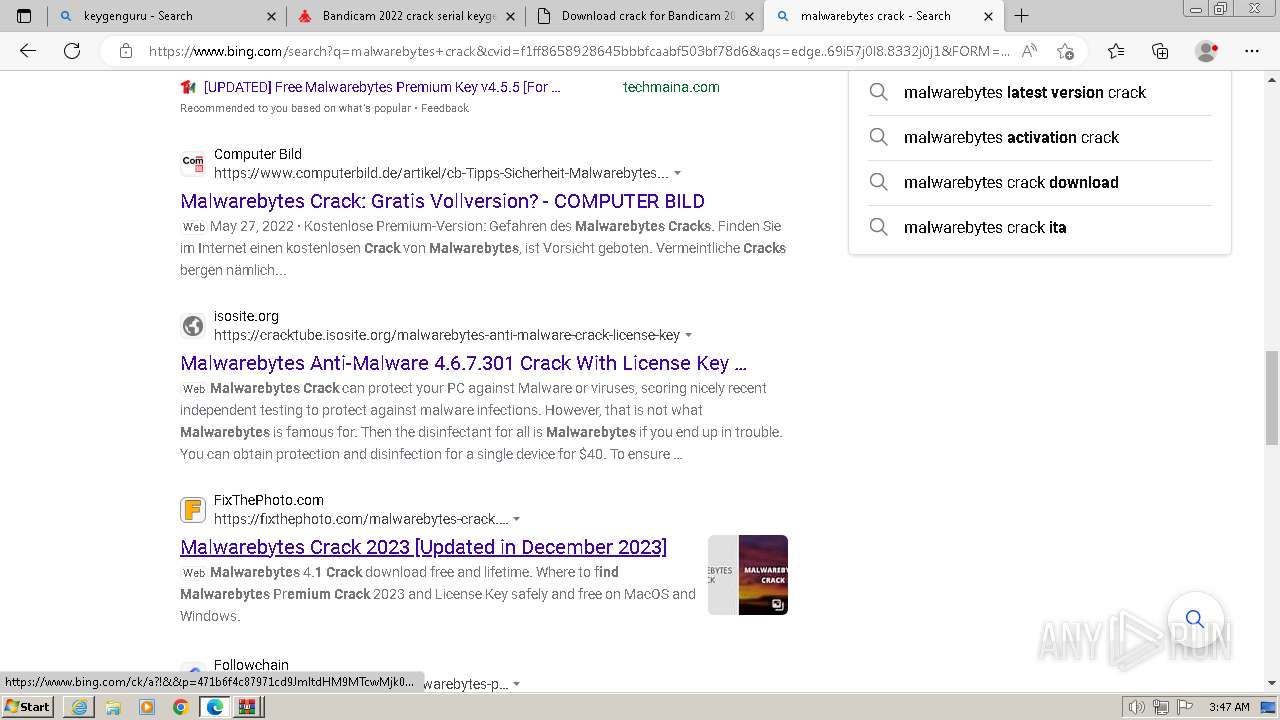The width and height of the screenshot is (1280, 720).
Task: Open the browser profile avatar
Action: point(1207,51)
